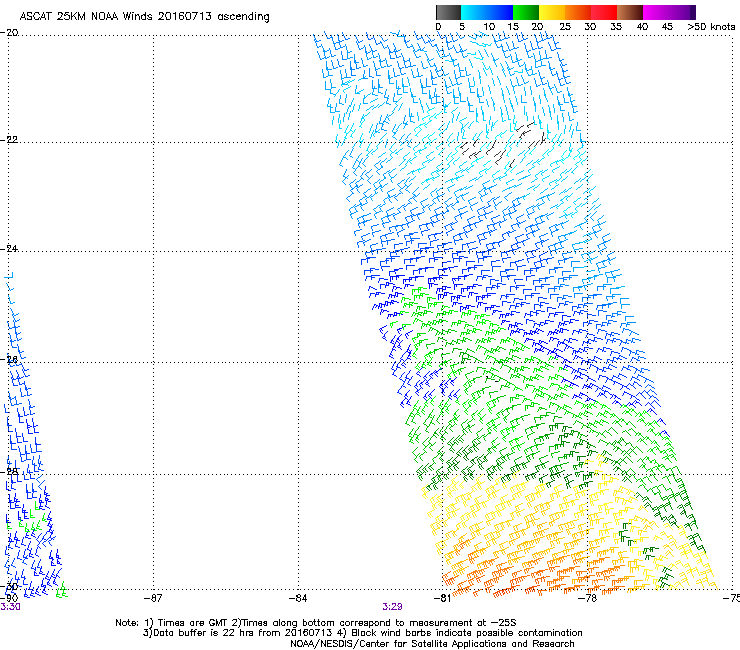Click the '15' legend scale label
The image size is (740, 650).
coord(513,27)
